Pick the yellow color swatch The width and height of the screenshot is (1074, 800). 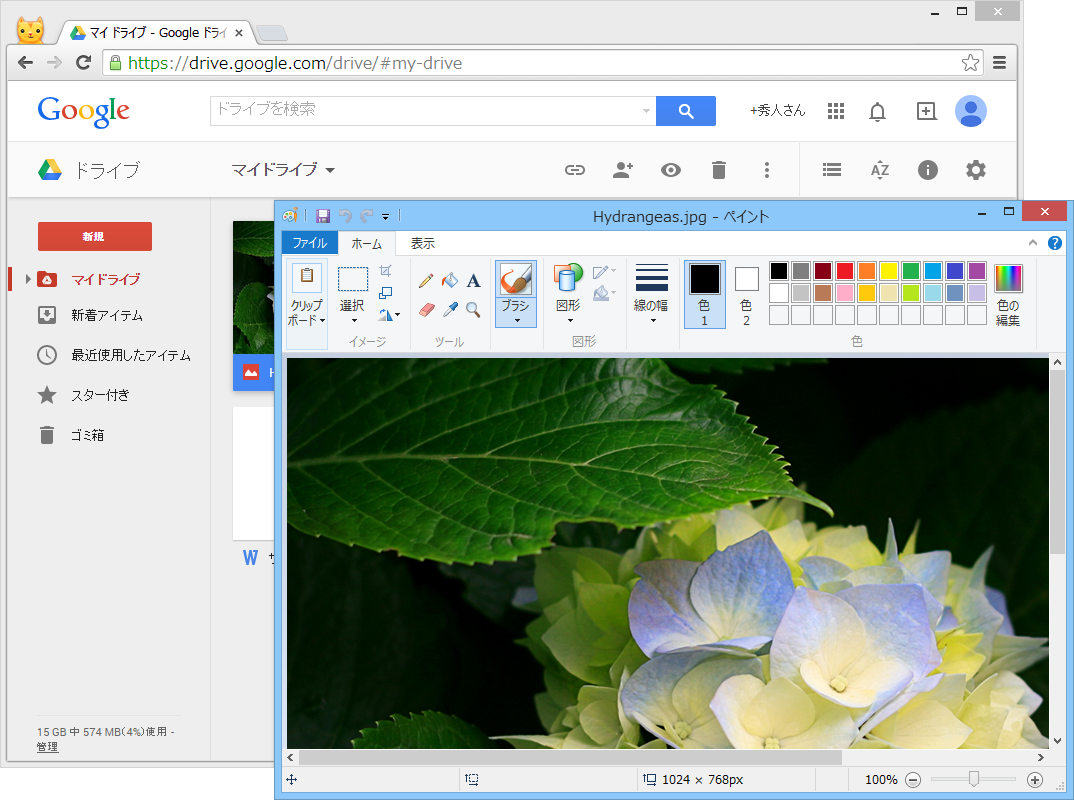point(888,271)
